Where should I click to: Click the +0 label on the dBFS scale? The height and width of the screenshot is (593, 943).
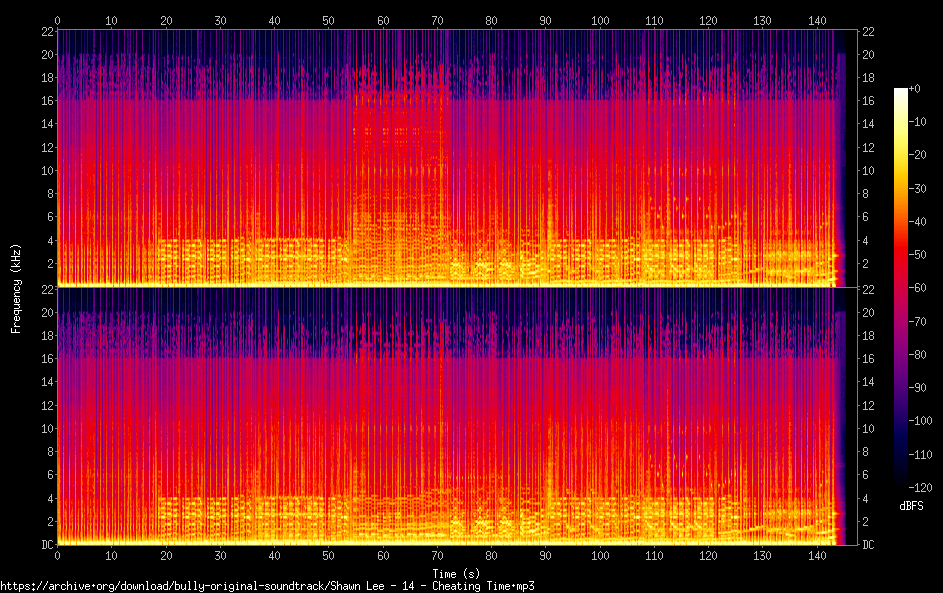914,89
